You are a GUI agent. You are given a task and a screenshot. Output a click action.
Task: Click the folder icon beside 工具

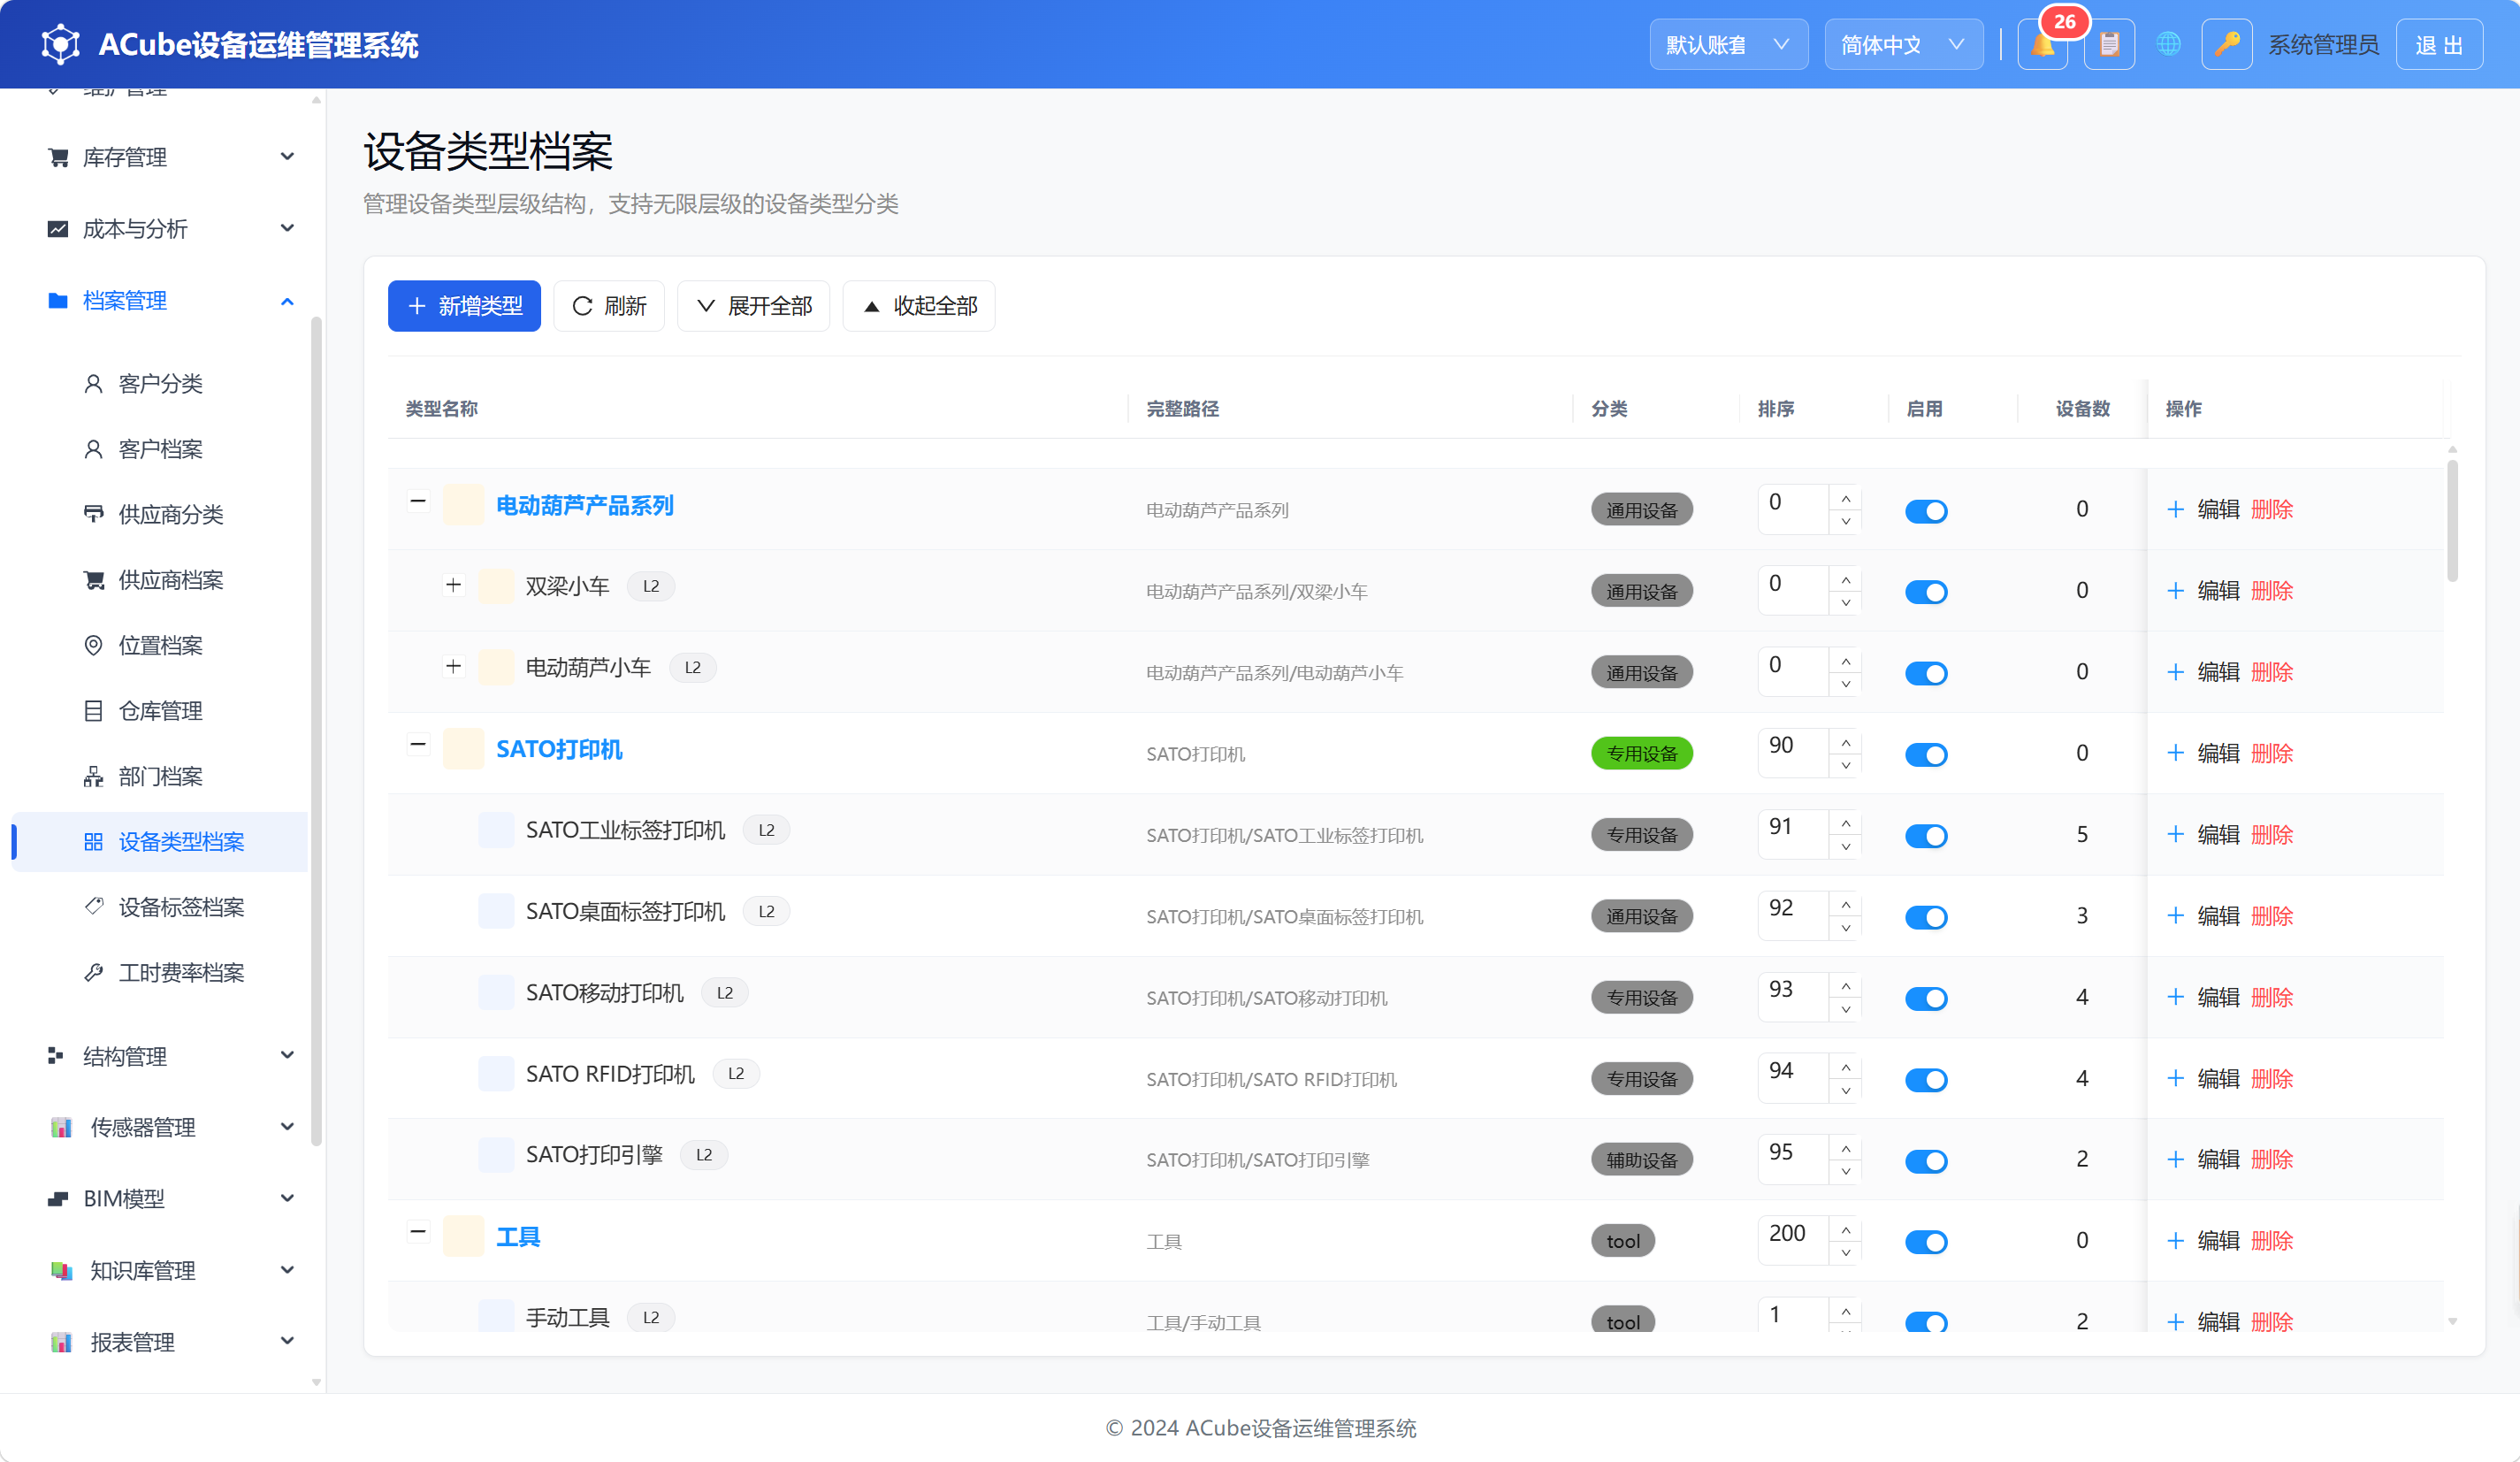click(x=464, y=1237)
